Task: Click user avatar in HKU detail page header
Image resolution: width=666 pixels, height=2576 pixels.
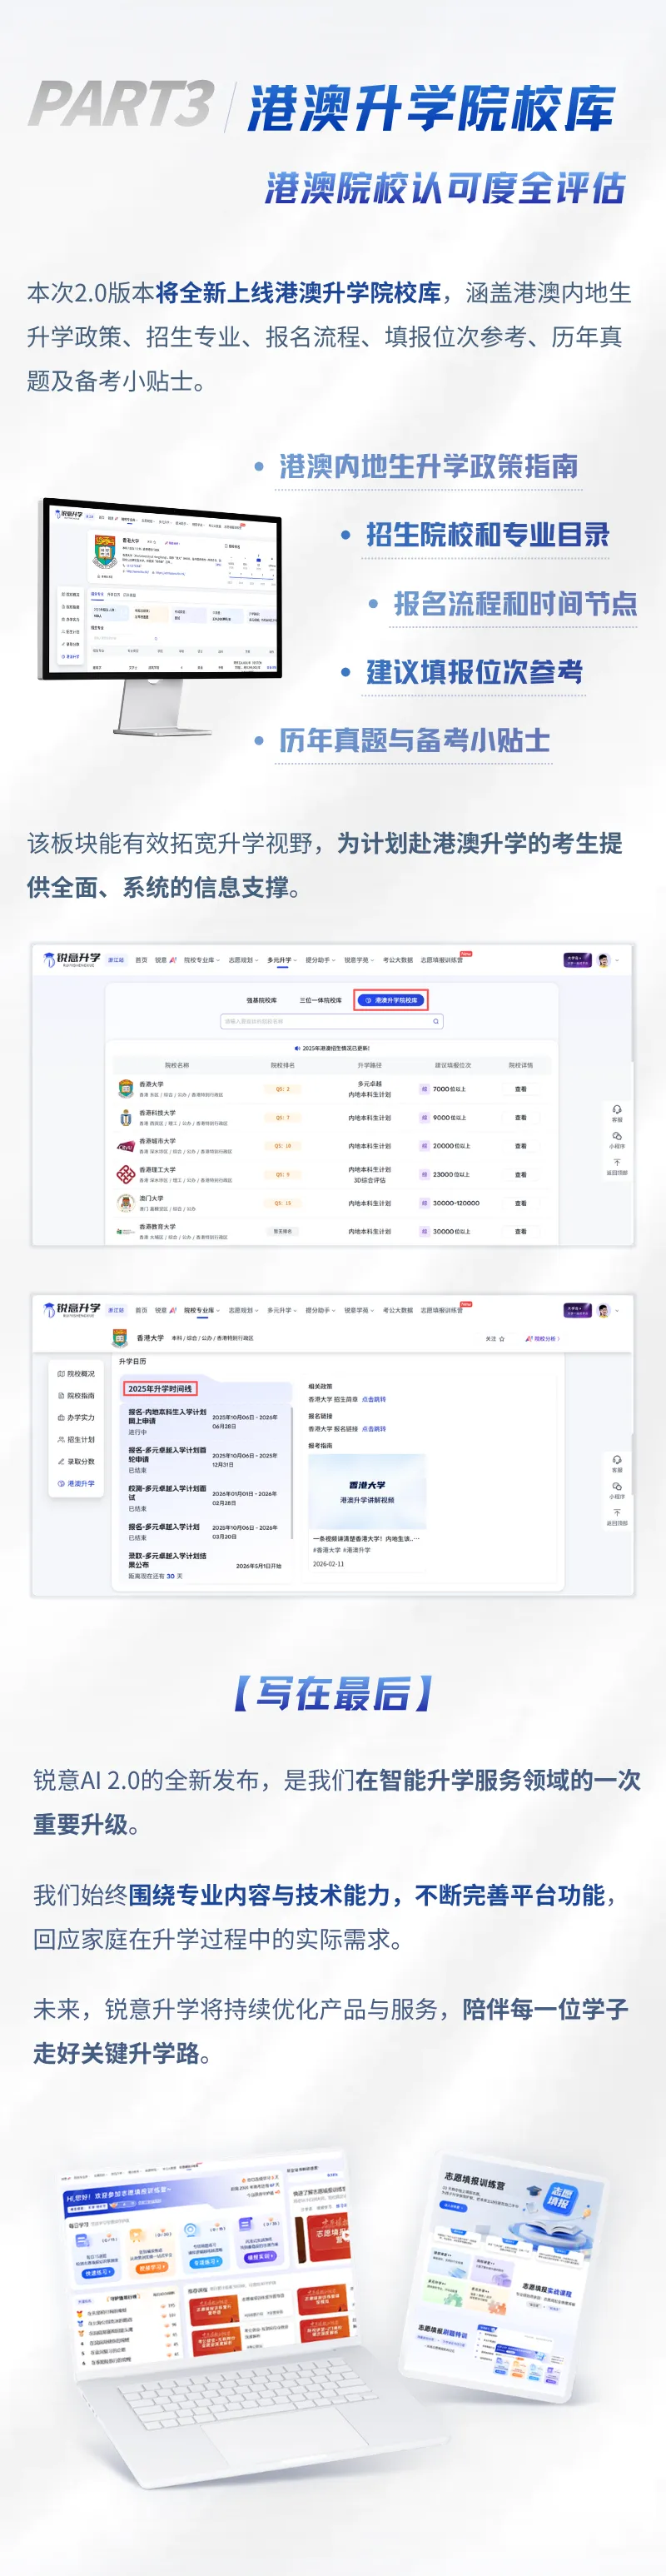Action: pos(604,1310)
